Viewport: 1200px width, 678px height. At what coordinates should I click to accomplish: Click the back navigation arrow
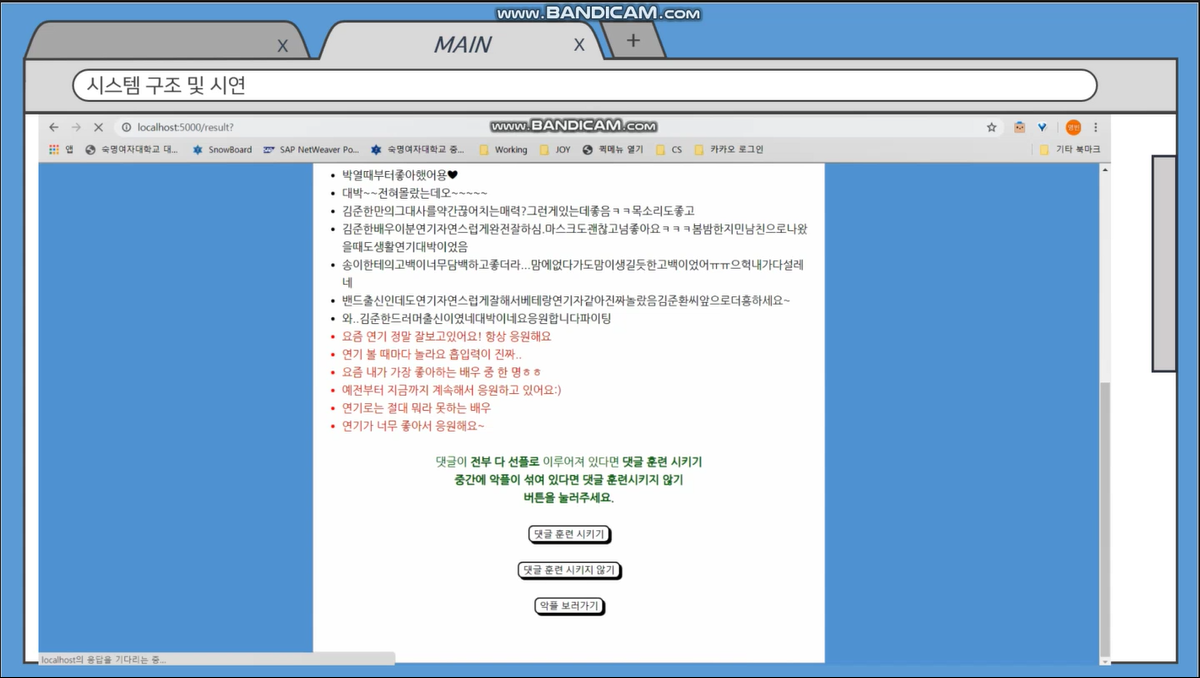pyautogui.click(x=54, y=127)
